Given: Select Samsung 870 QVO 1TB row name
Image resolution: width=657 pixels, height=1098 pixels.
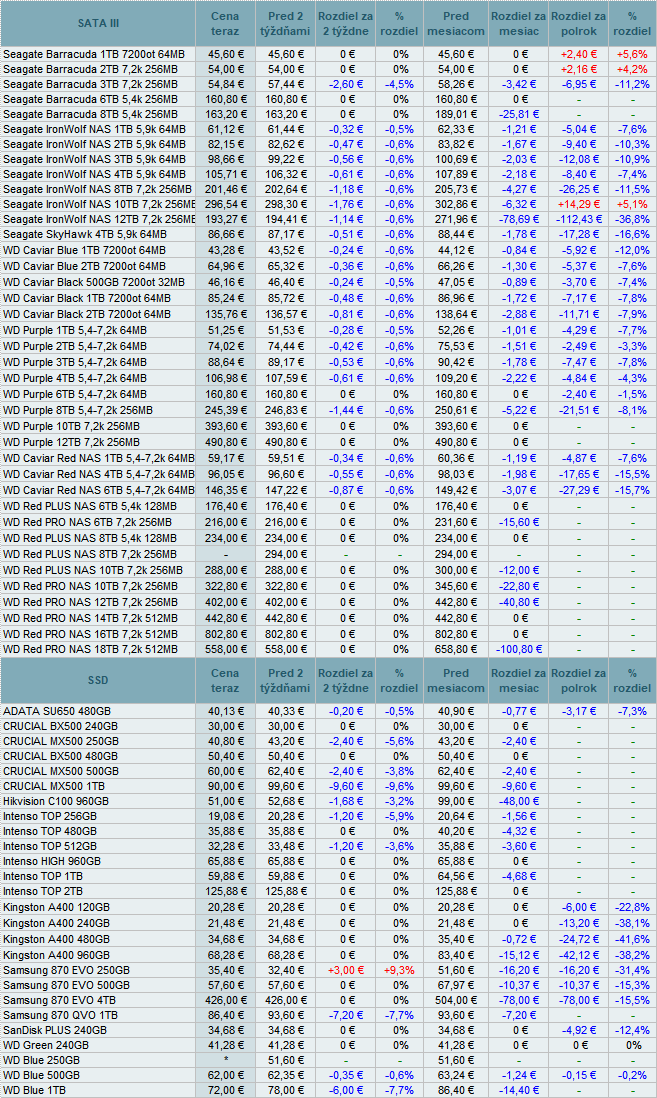Looking at the screenshot, I should click(x=60, y=1015).
